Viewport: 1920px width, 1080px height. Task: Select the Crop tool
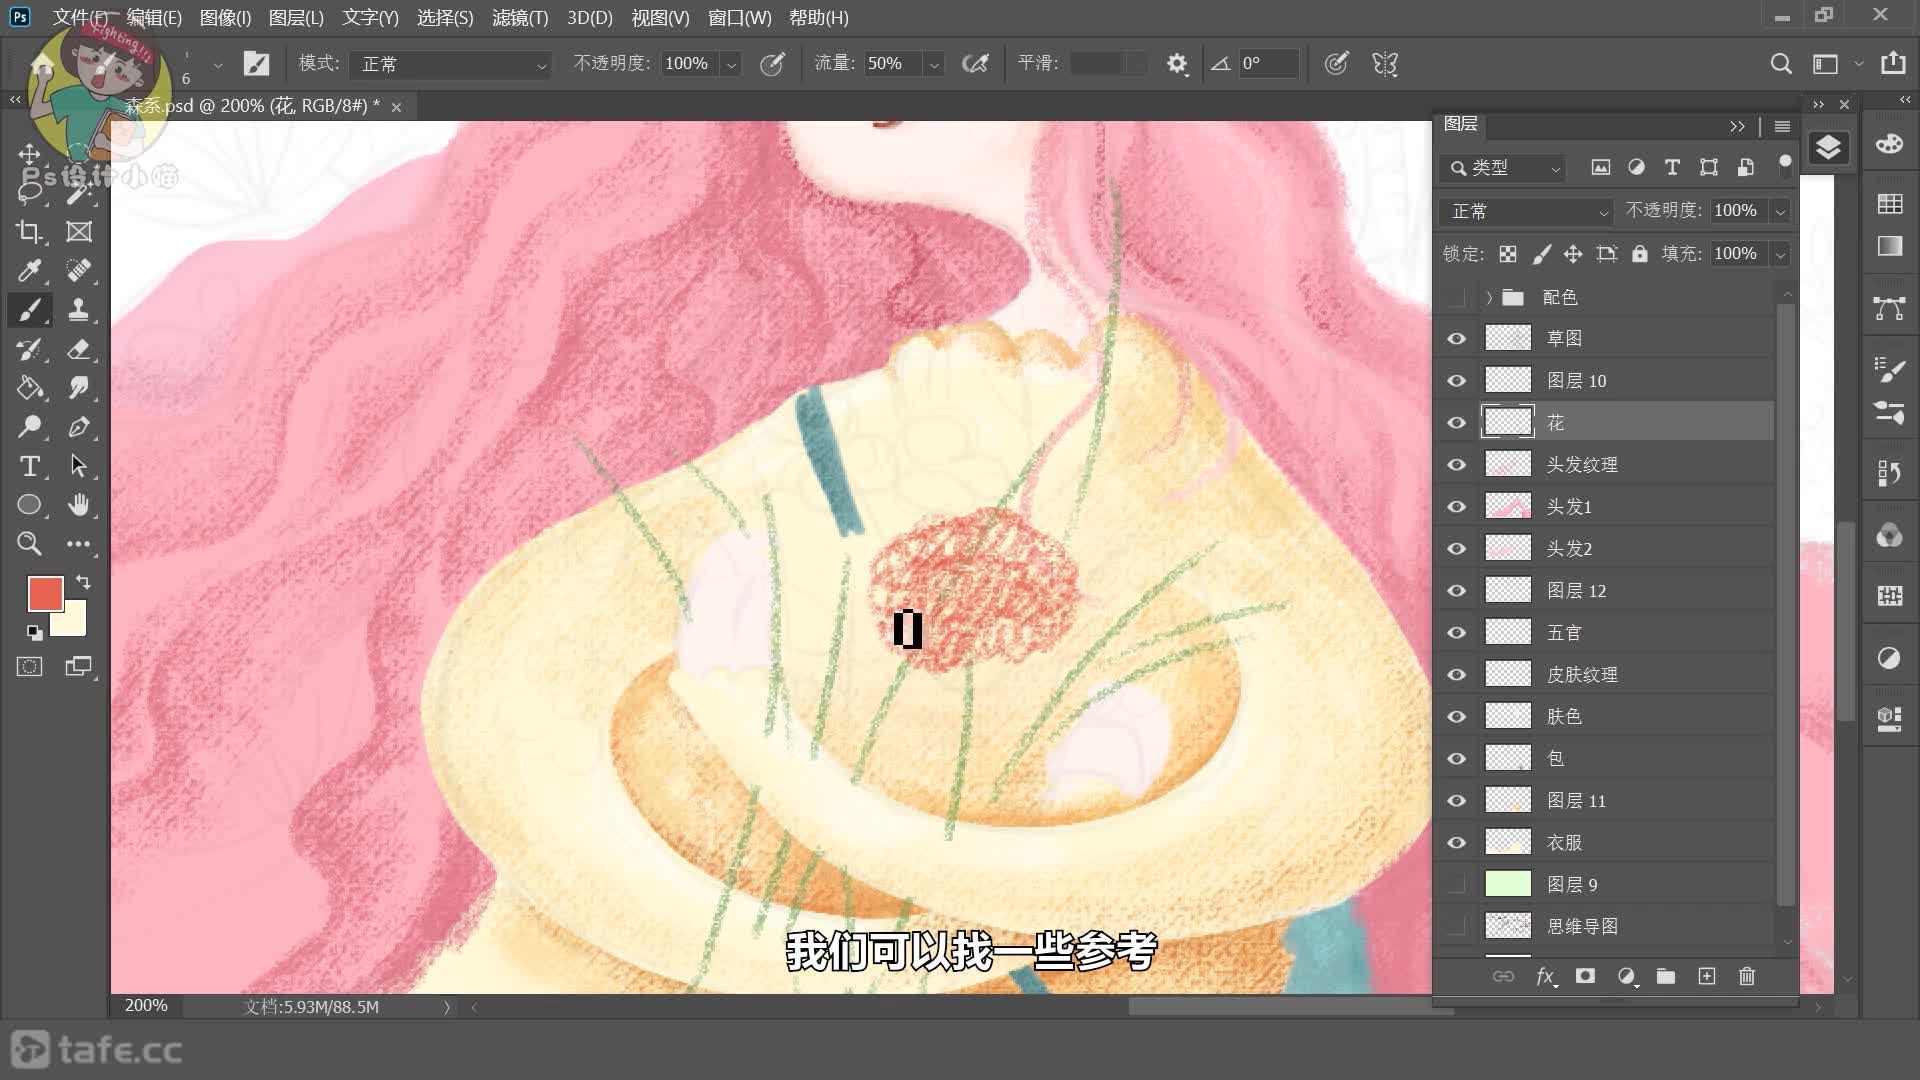(29, 232)
